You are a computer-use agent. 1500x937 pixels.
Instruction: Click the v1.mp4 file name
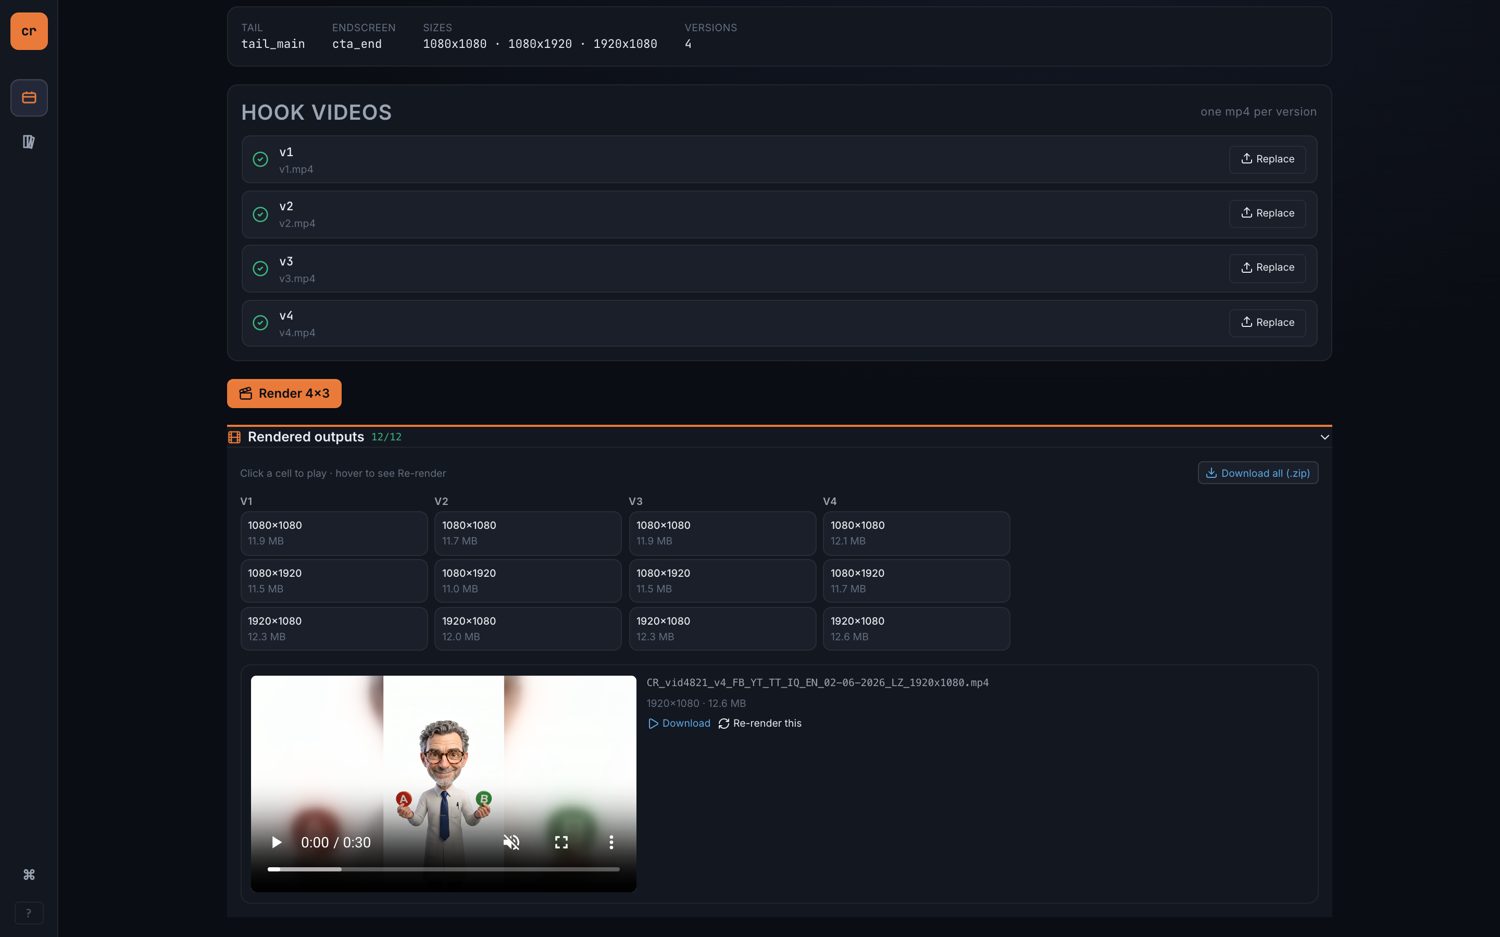coord(296,170)
